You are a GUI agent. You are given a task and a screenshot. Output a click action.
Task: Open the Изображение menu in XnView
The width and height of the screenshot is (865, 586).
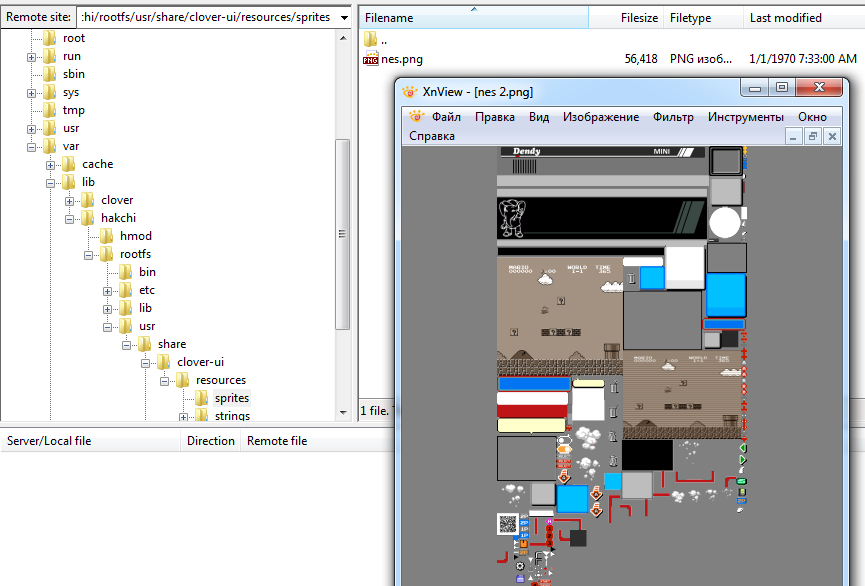click(601, 117)
